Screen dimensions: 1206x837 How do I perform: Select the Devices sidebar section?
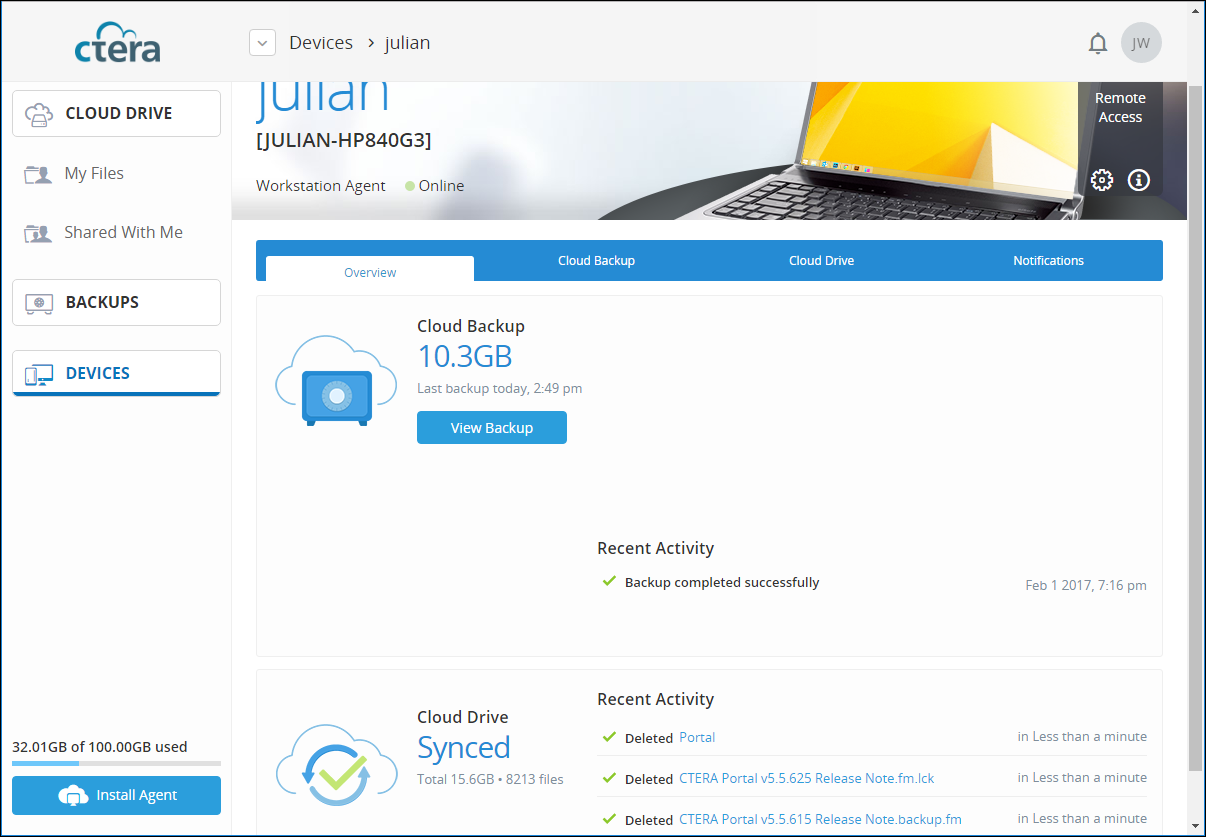click(116, 373)
